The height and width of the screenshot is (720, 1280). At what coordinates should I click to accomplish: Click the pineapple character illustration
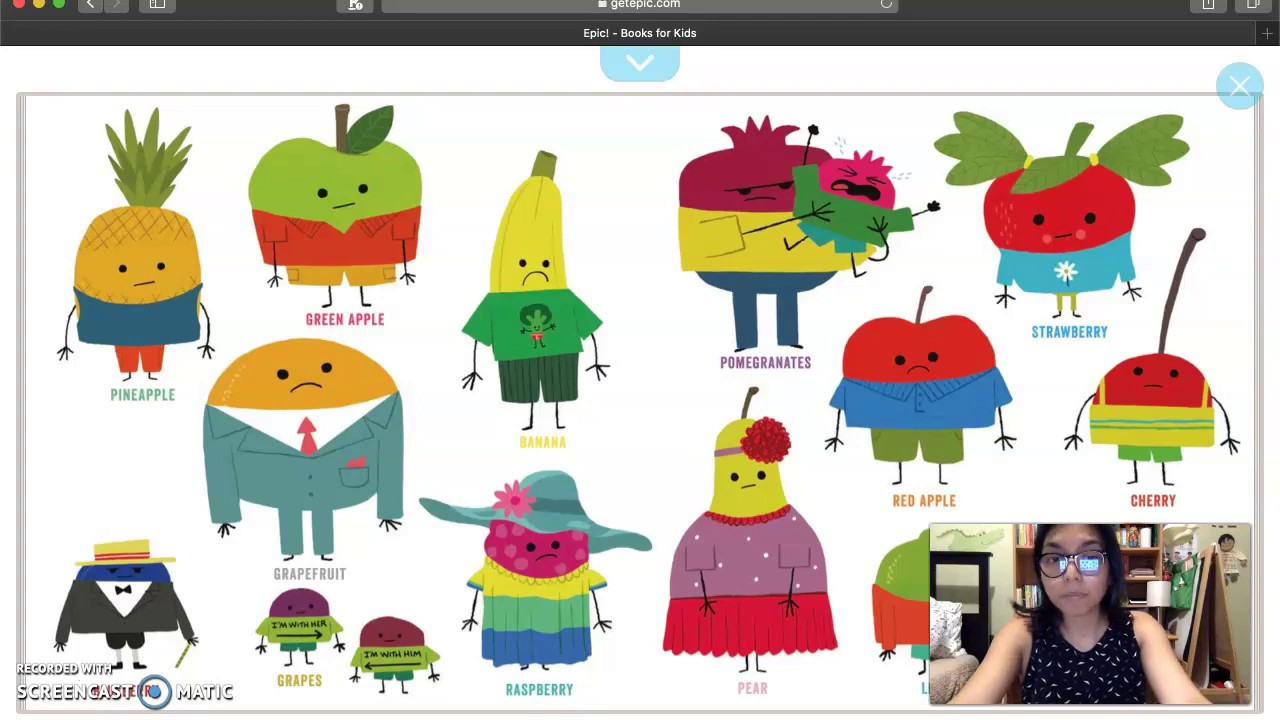(137, 243)
